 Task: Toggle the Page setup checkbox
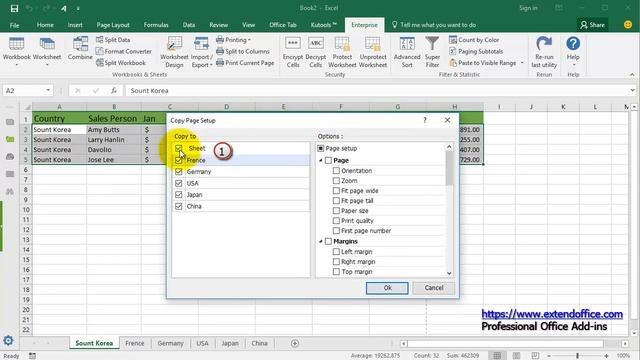point(321,148)
